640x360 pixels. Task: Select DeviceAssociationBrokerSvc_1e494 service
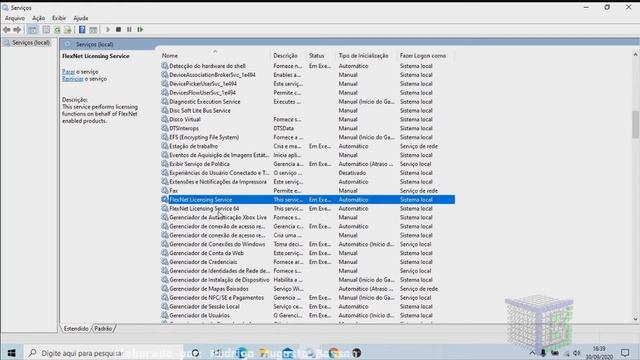[x=308, y=75]
